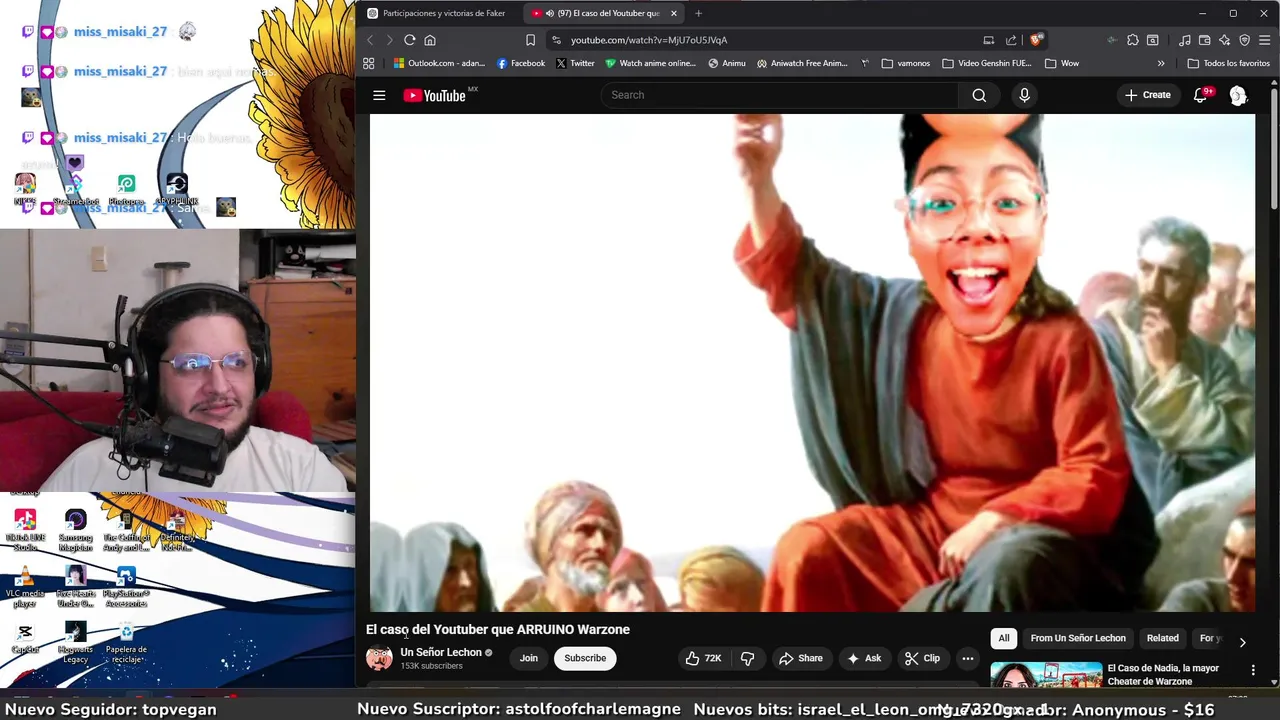Open the Create dropdown on YouTube

[x=1147, y=95]
